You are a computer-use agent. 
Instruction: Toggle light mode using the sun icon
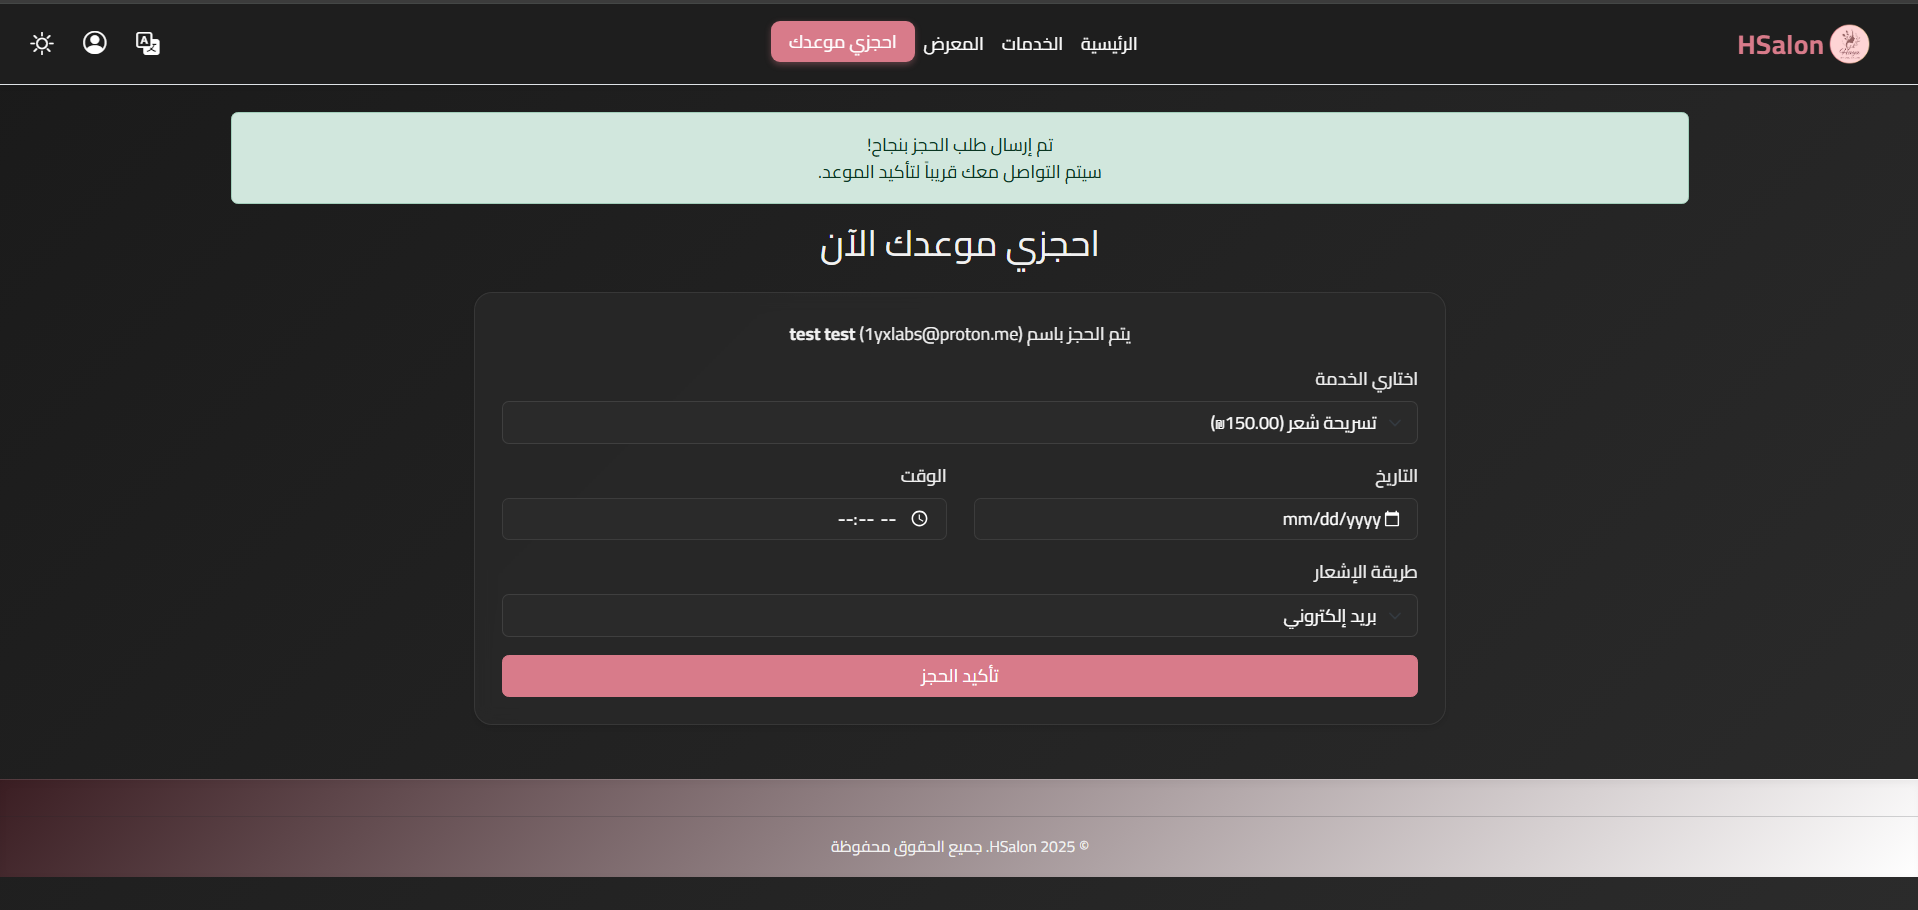click(42, 43)
